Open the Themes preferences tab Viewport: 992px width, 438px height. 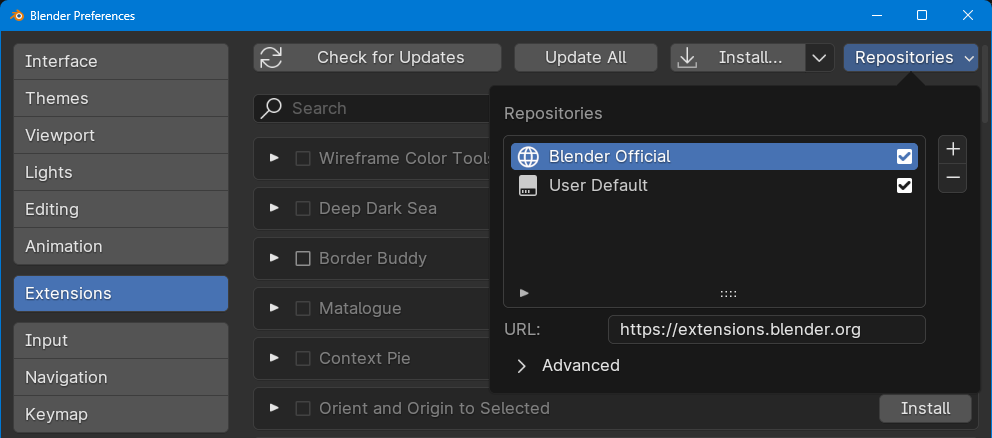click(x=121, y=98)
